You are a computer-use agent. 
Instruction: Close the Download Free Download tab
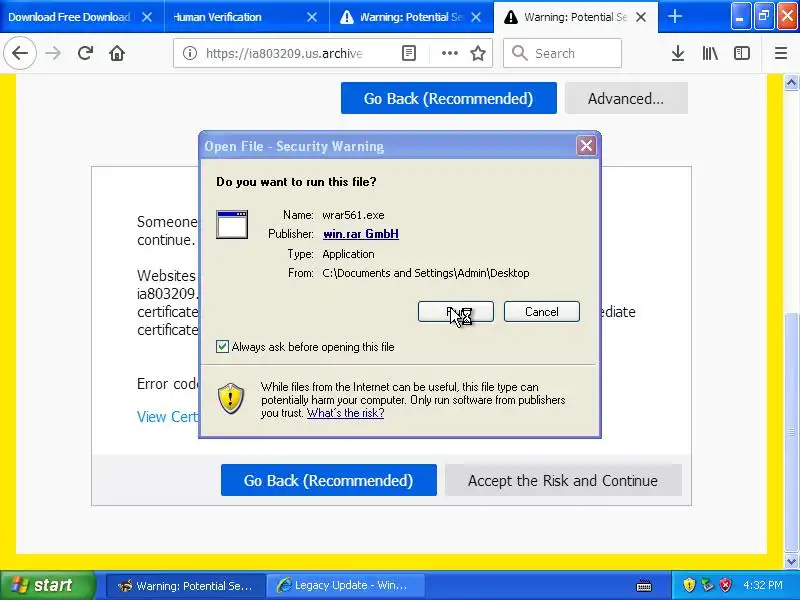point(147,17)
